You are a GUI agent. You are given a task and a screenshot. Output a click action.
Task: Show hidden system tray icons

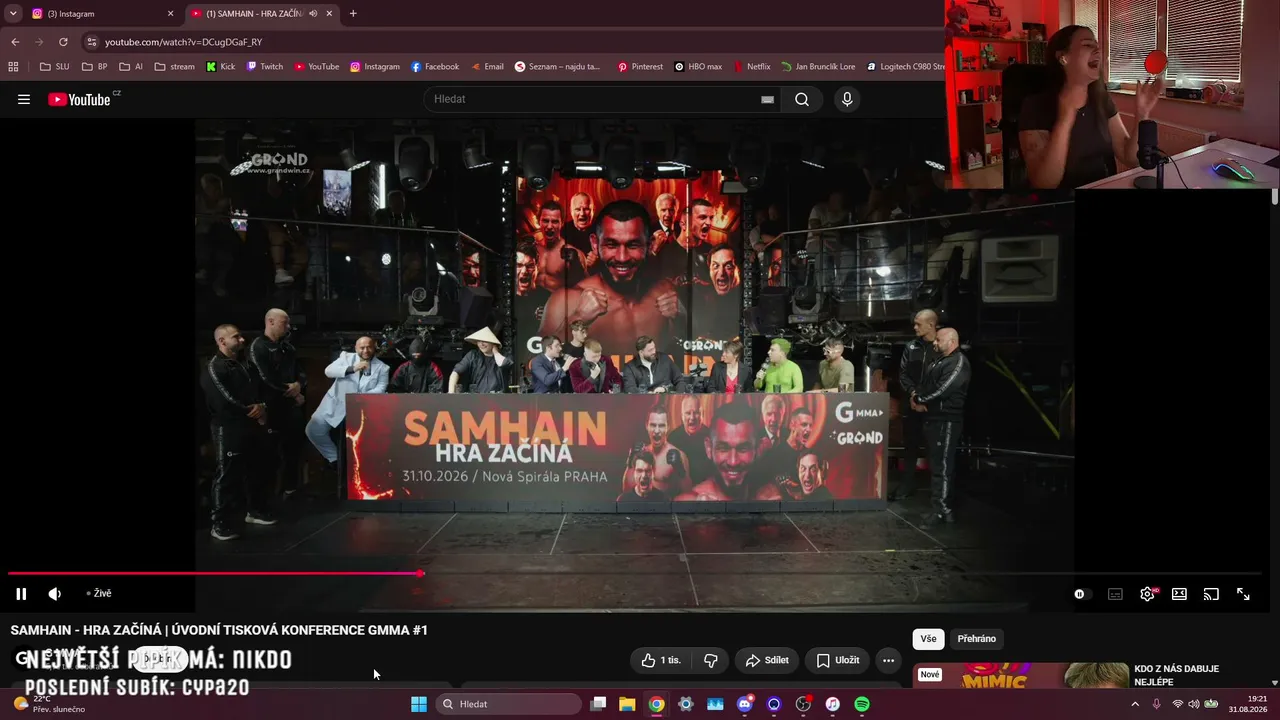1135,704
